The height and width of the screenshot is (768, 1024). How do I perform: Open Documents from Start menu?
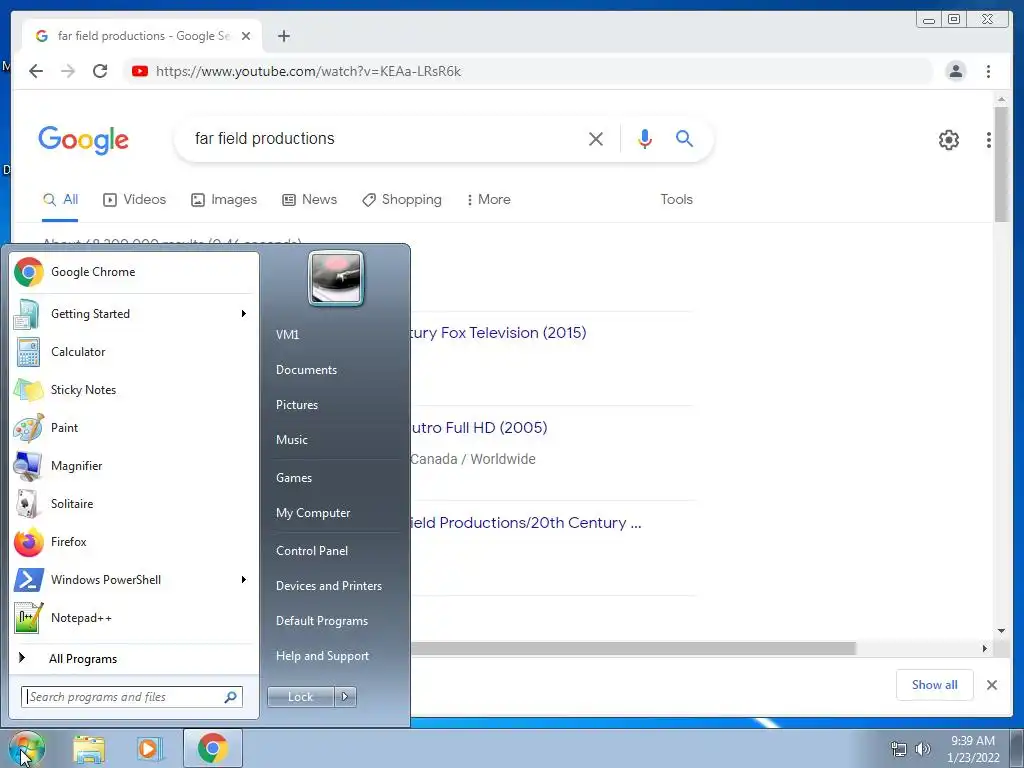pos(306,370)
